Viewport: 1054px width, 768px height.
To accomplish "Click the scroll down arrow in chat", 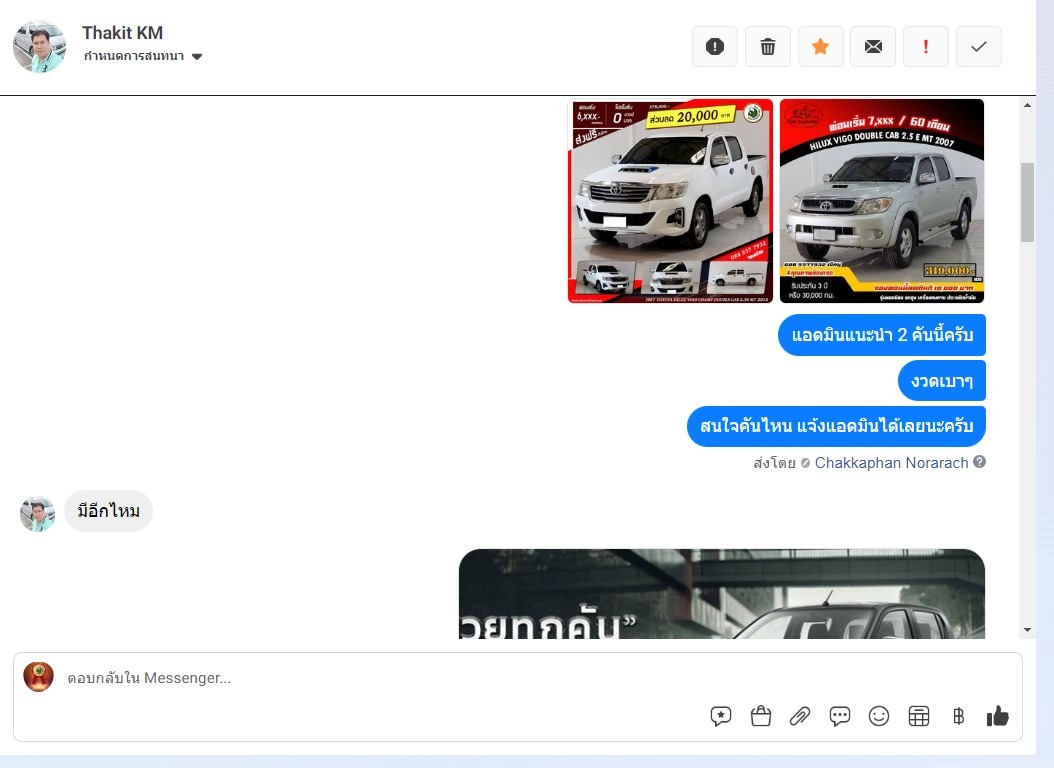I will pos(1027,630).
